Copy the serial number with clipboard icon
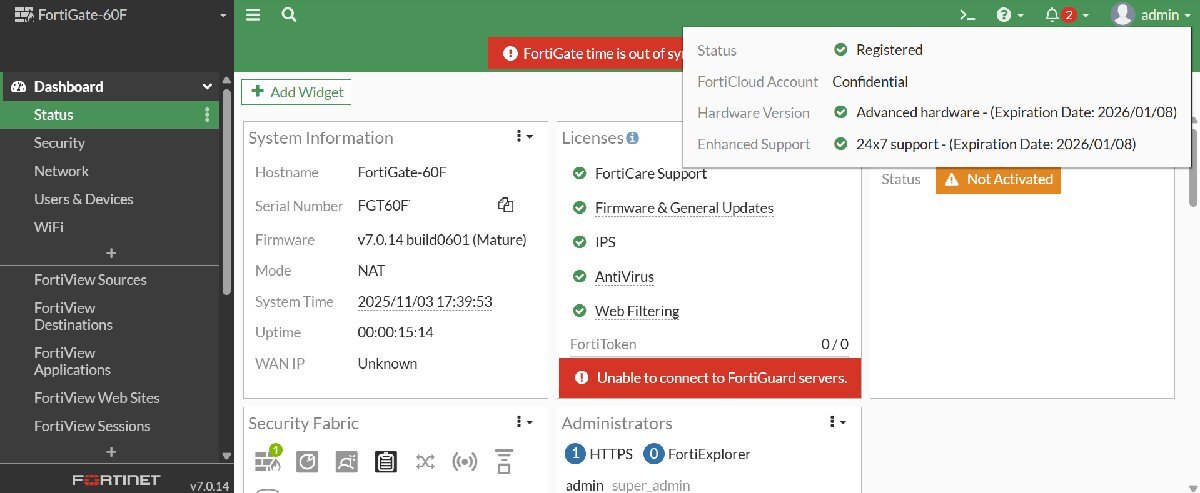 [x=505, y=205]
